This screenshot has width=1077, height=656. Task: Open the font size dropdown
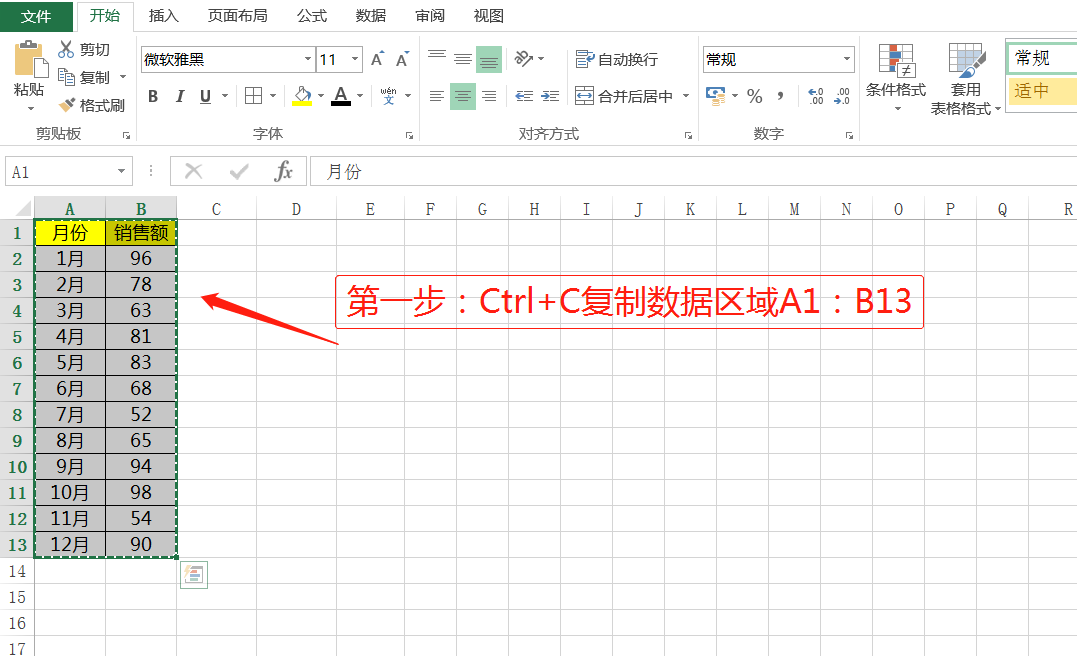355,59
